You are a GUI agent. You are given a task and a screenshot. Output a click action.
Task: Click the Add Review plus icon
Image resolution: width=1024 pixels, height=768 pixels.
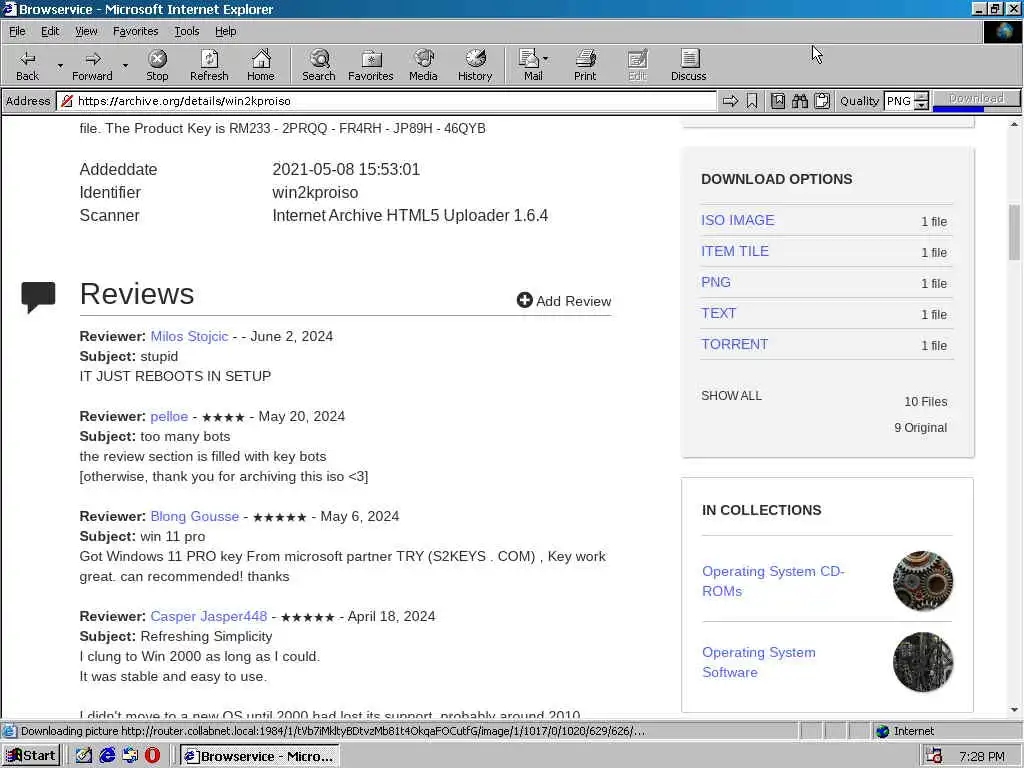pos(524,300)
